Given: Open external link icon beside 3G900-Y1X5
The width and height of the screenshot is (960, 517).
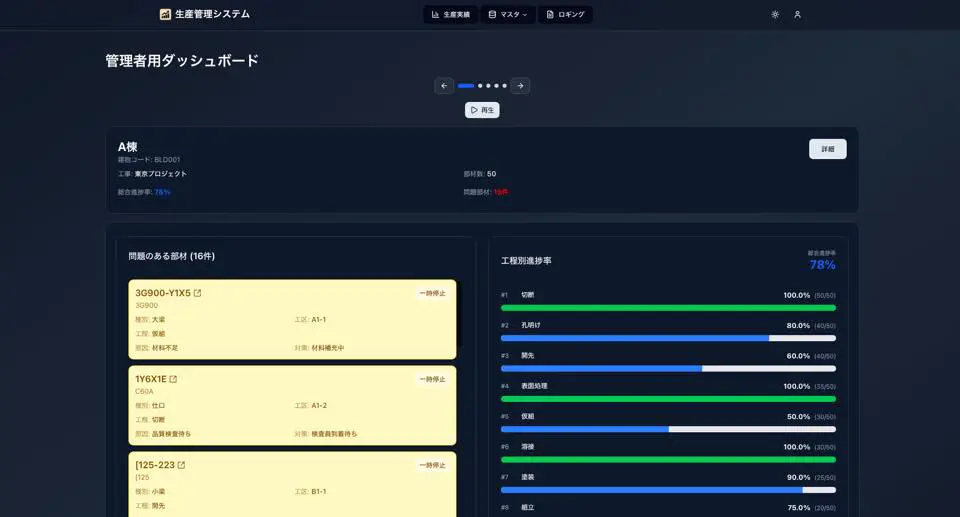Looking at the screenshot, I should 197,294.
